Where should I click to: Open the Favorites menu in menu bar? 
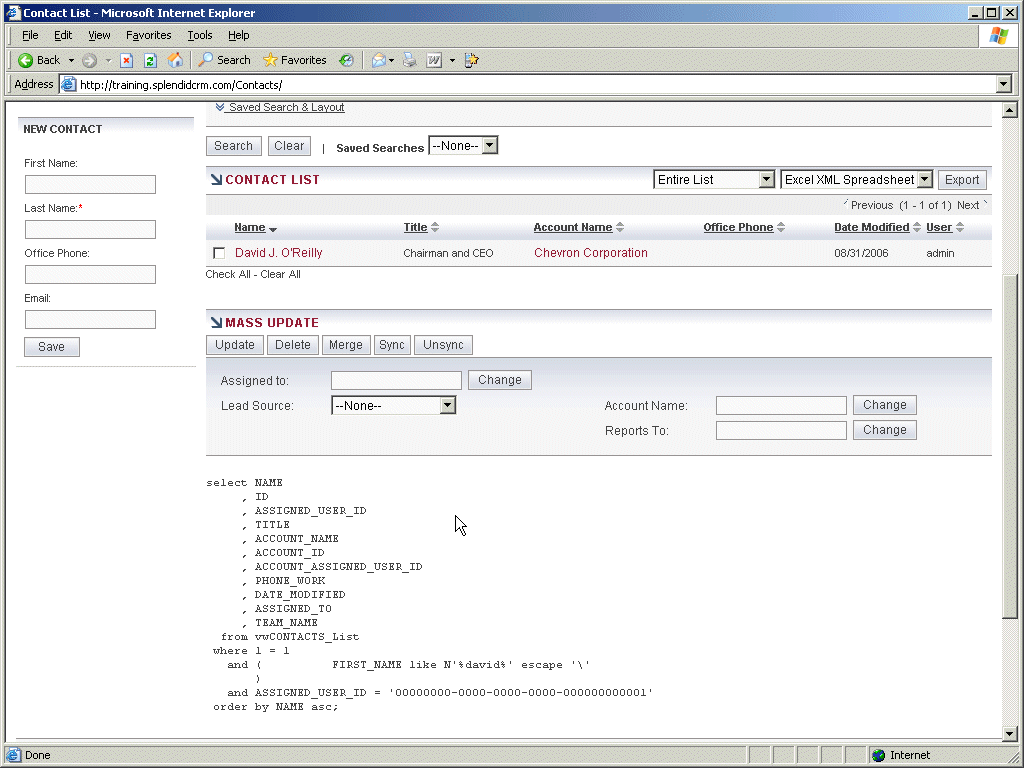148,35
